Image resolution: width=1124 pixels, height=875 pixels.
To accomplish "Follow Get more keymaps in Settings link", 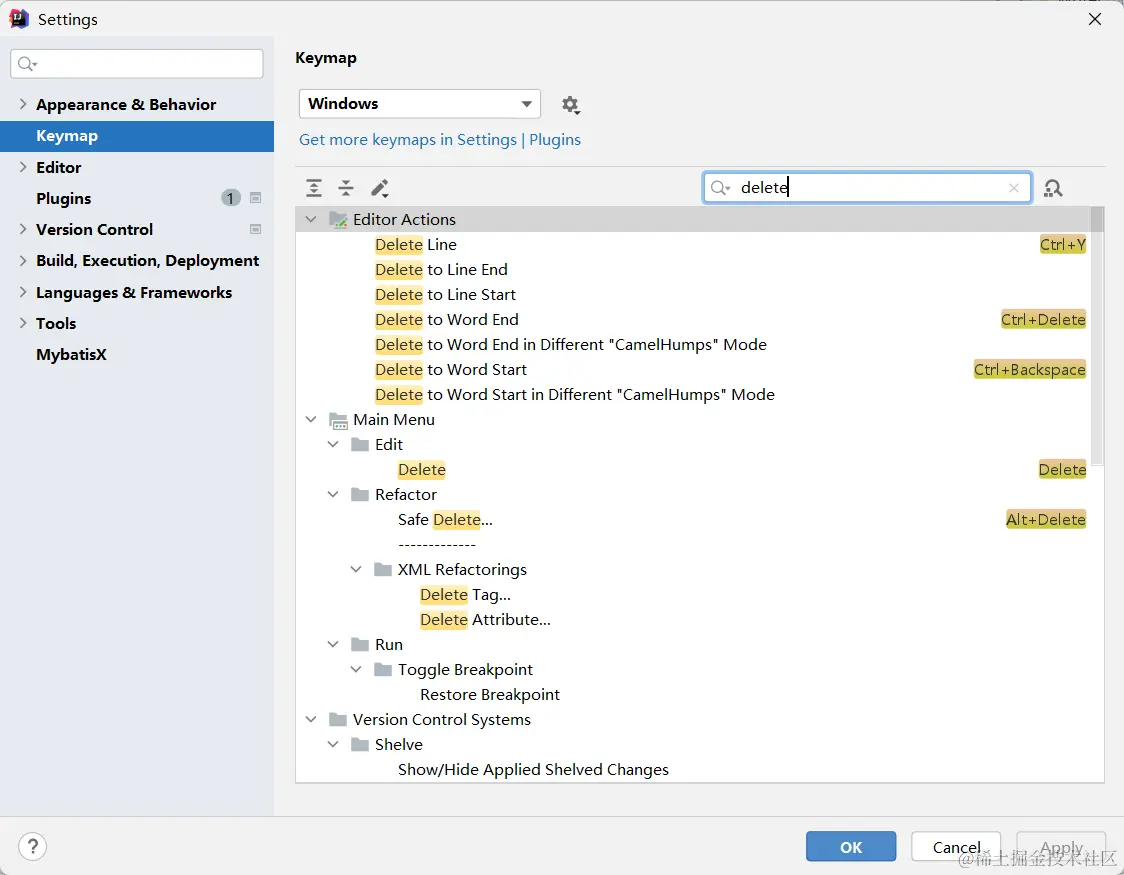I will click(440, 140).
